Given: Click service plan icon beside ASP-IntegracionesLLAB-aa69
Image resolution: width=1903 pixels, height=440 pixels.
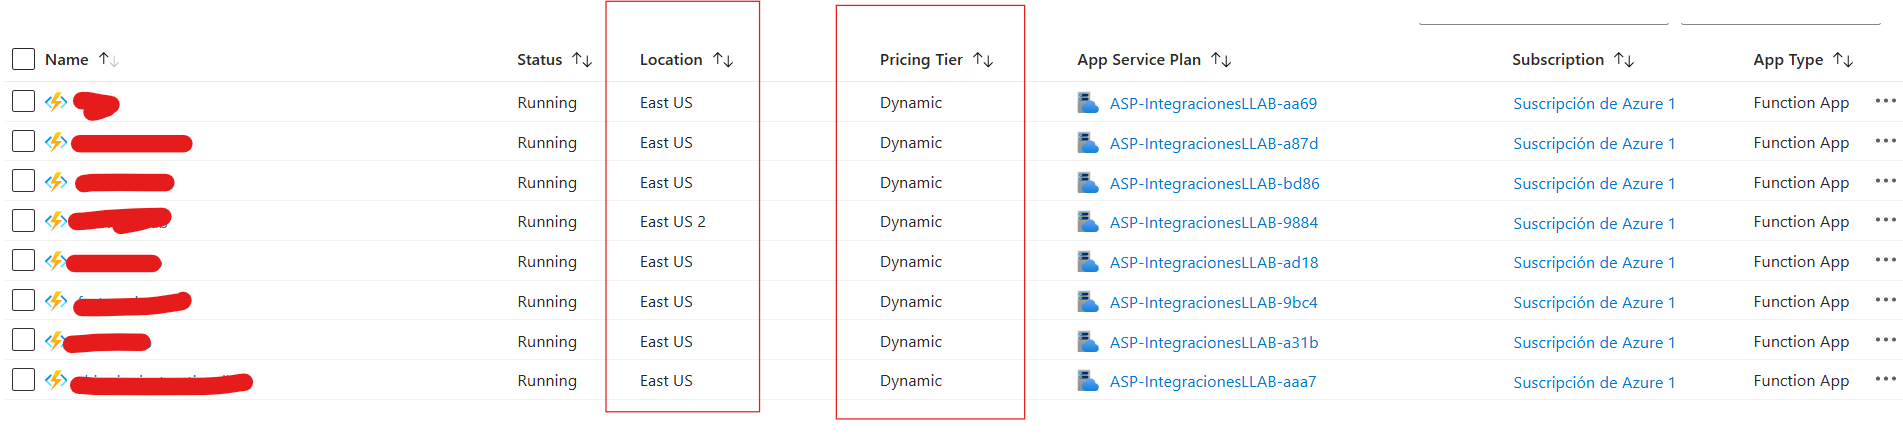Looking at the screenshot, I should (x=1088, y=102).
